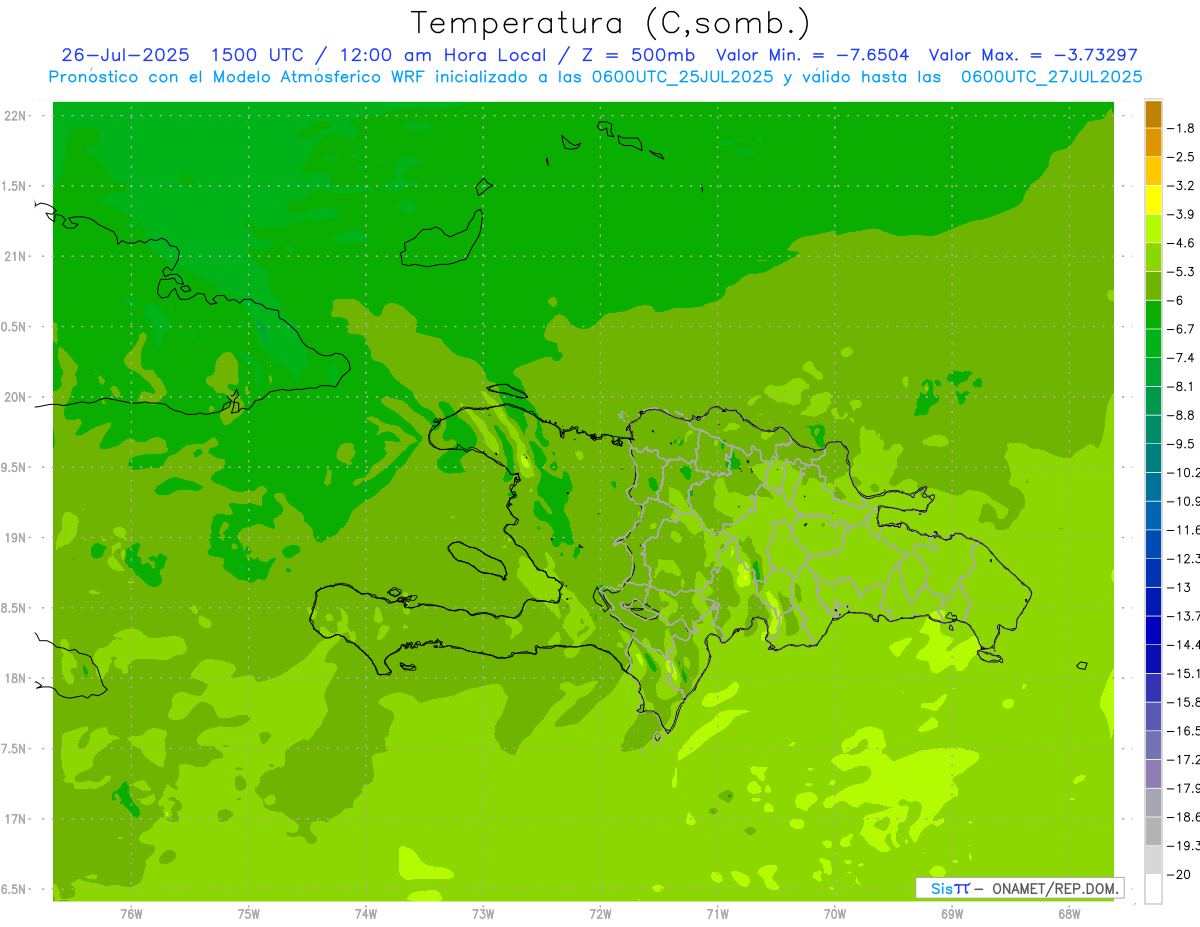Click the '-7.4' colorbar value
Viewport: 1200px width, 927px height.
click(x=1183, y=358)
